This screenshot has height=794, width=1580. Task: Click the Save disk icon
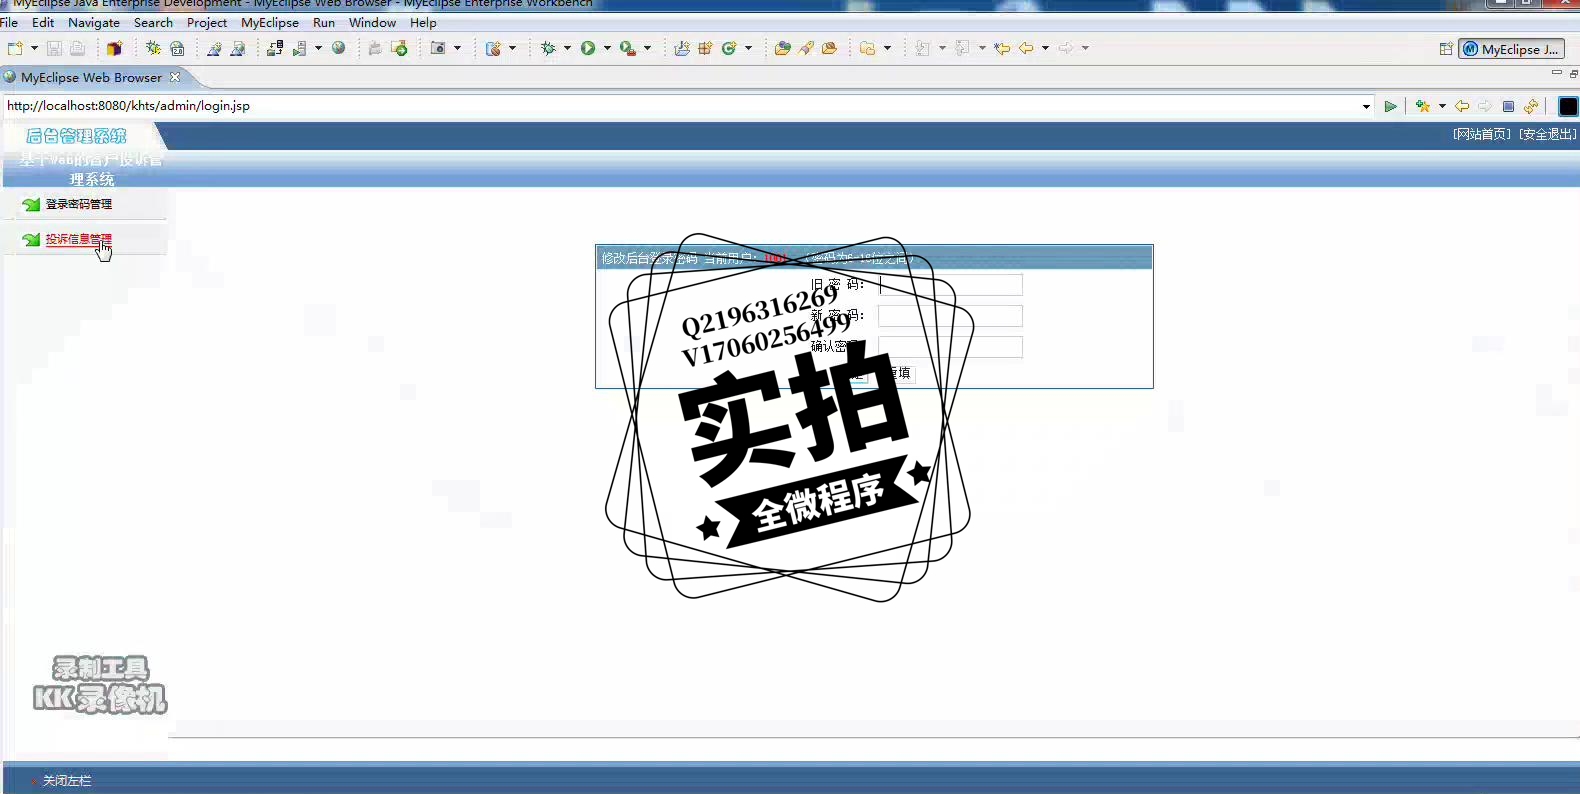[x=54, y=48]
